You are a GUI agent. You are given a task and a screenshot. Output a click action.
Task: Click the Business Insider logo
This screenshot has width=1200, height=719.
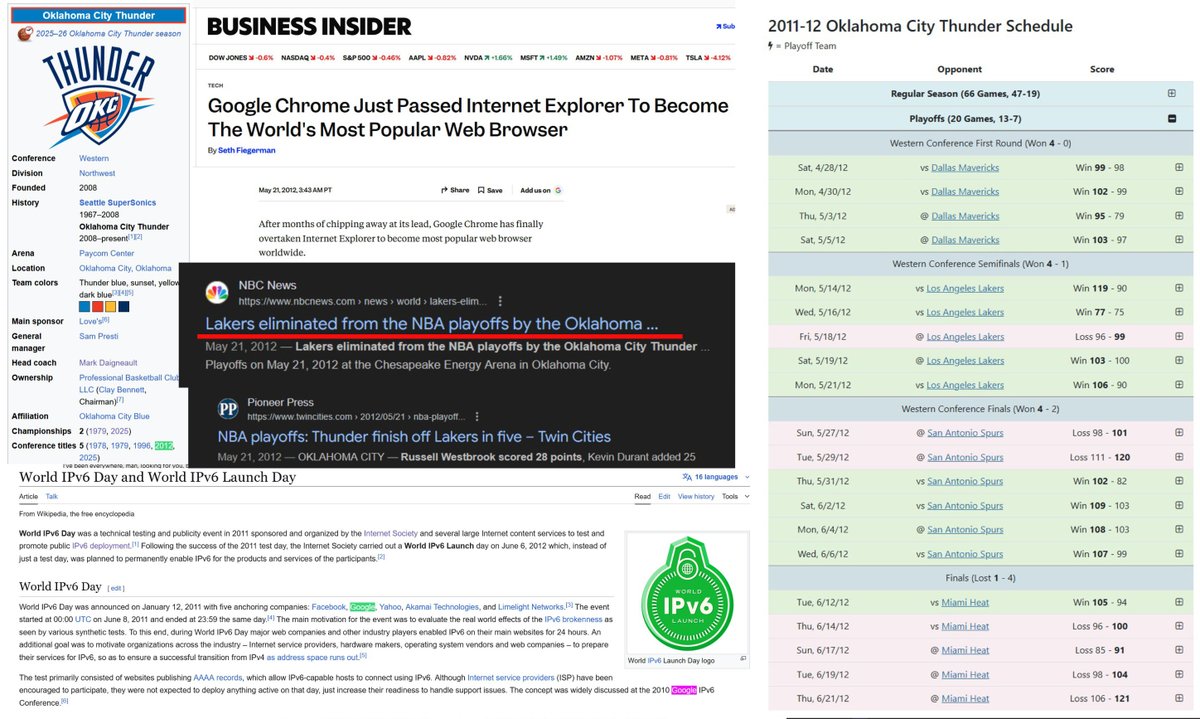[308, 26]
